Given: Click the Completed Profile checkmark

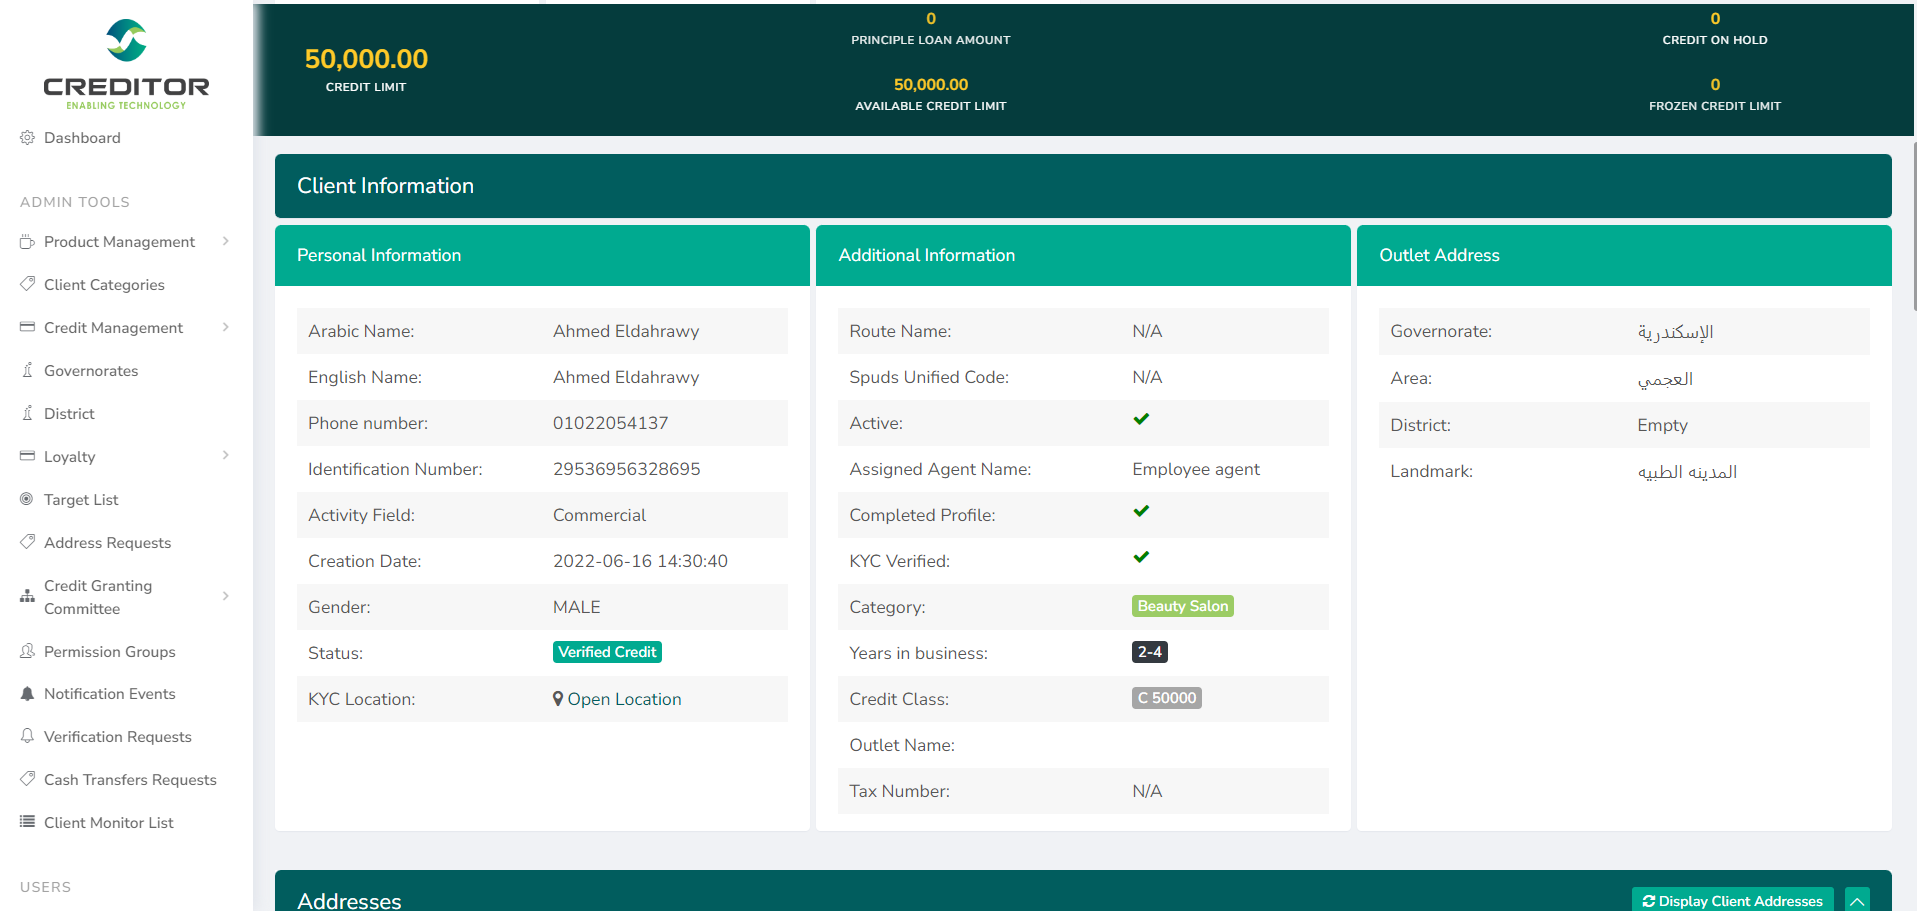Looking at the screenshot, I should click(1141, 512).
